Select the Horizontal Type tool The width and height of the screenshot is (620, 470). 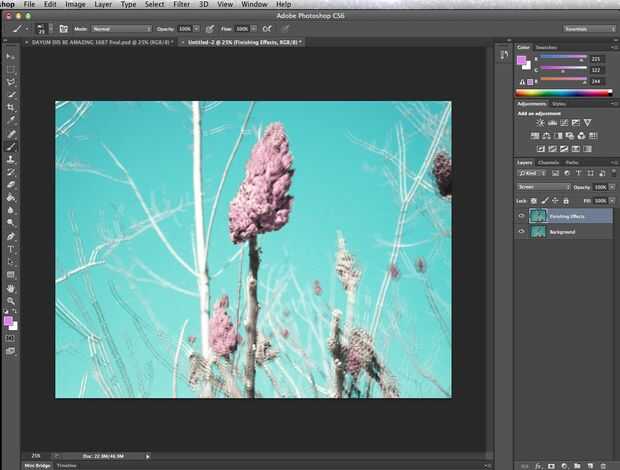click(10, 249)
